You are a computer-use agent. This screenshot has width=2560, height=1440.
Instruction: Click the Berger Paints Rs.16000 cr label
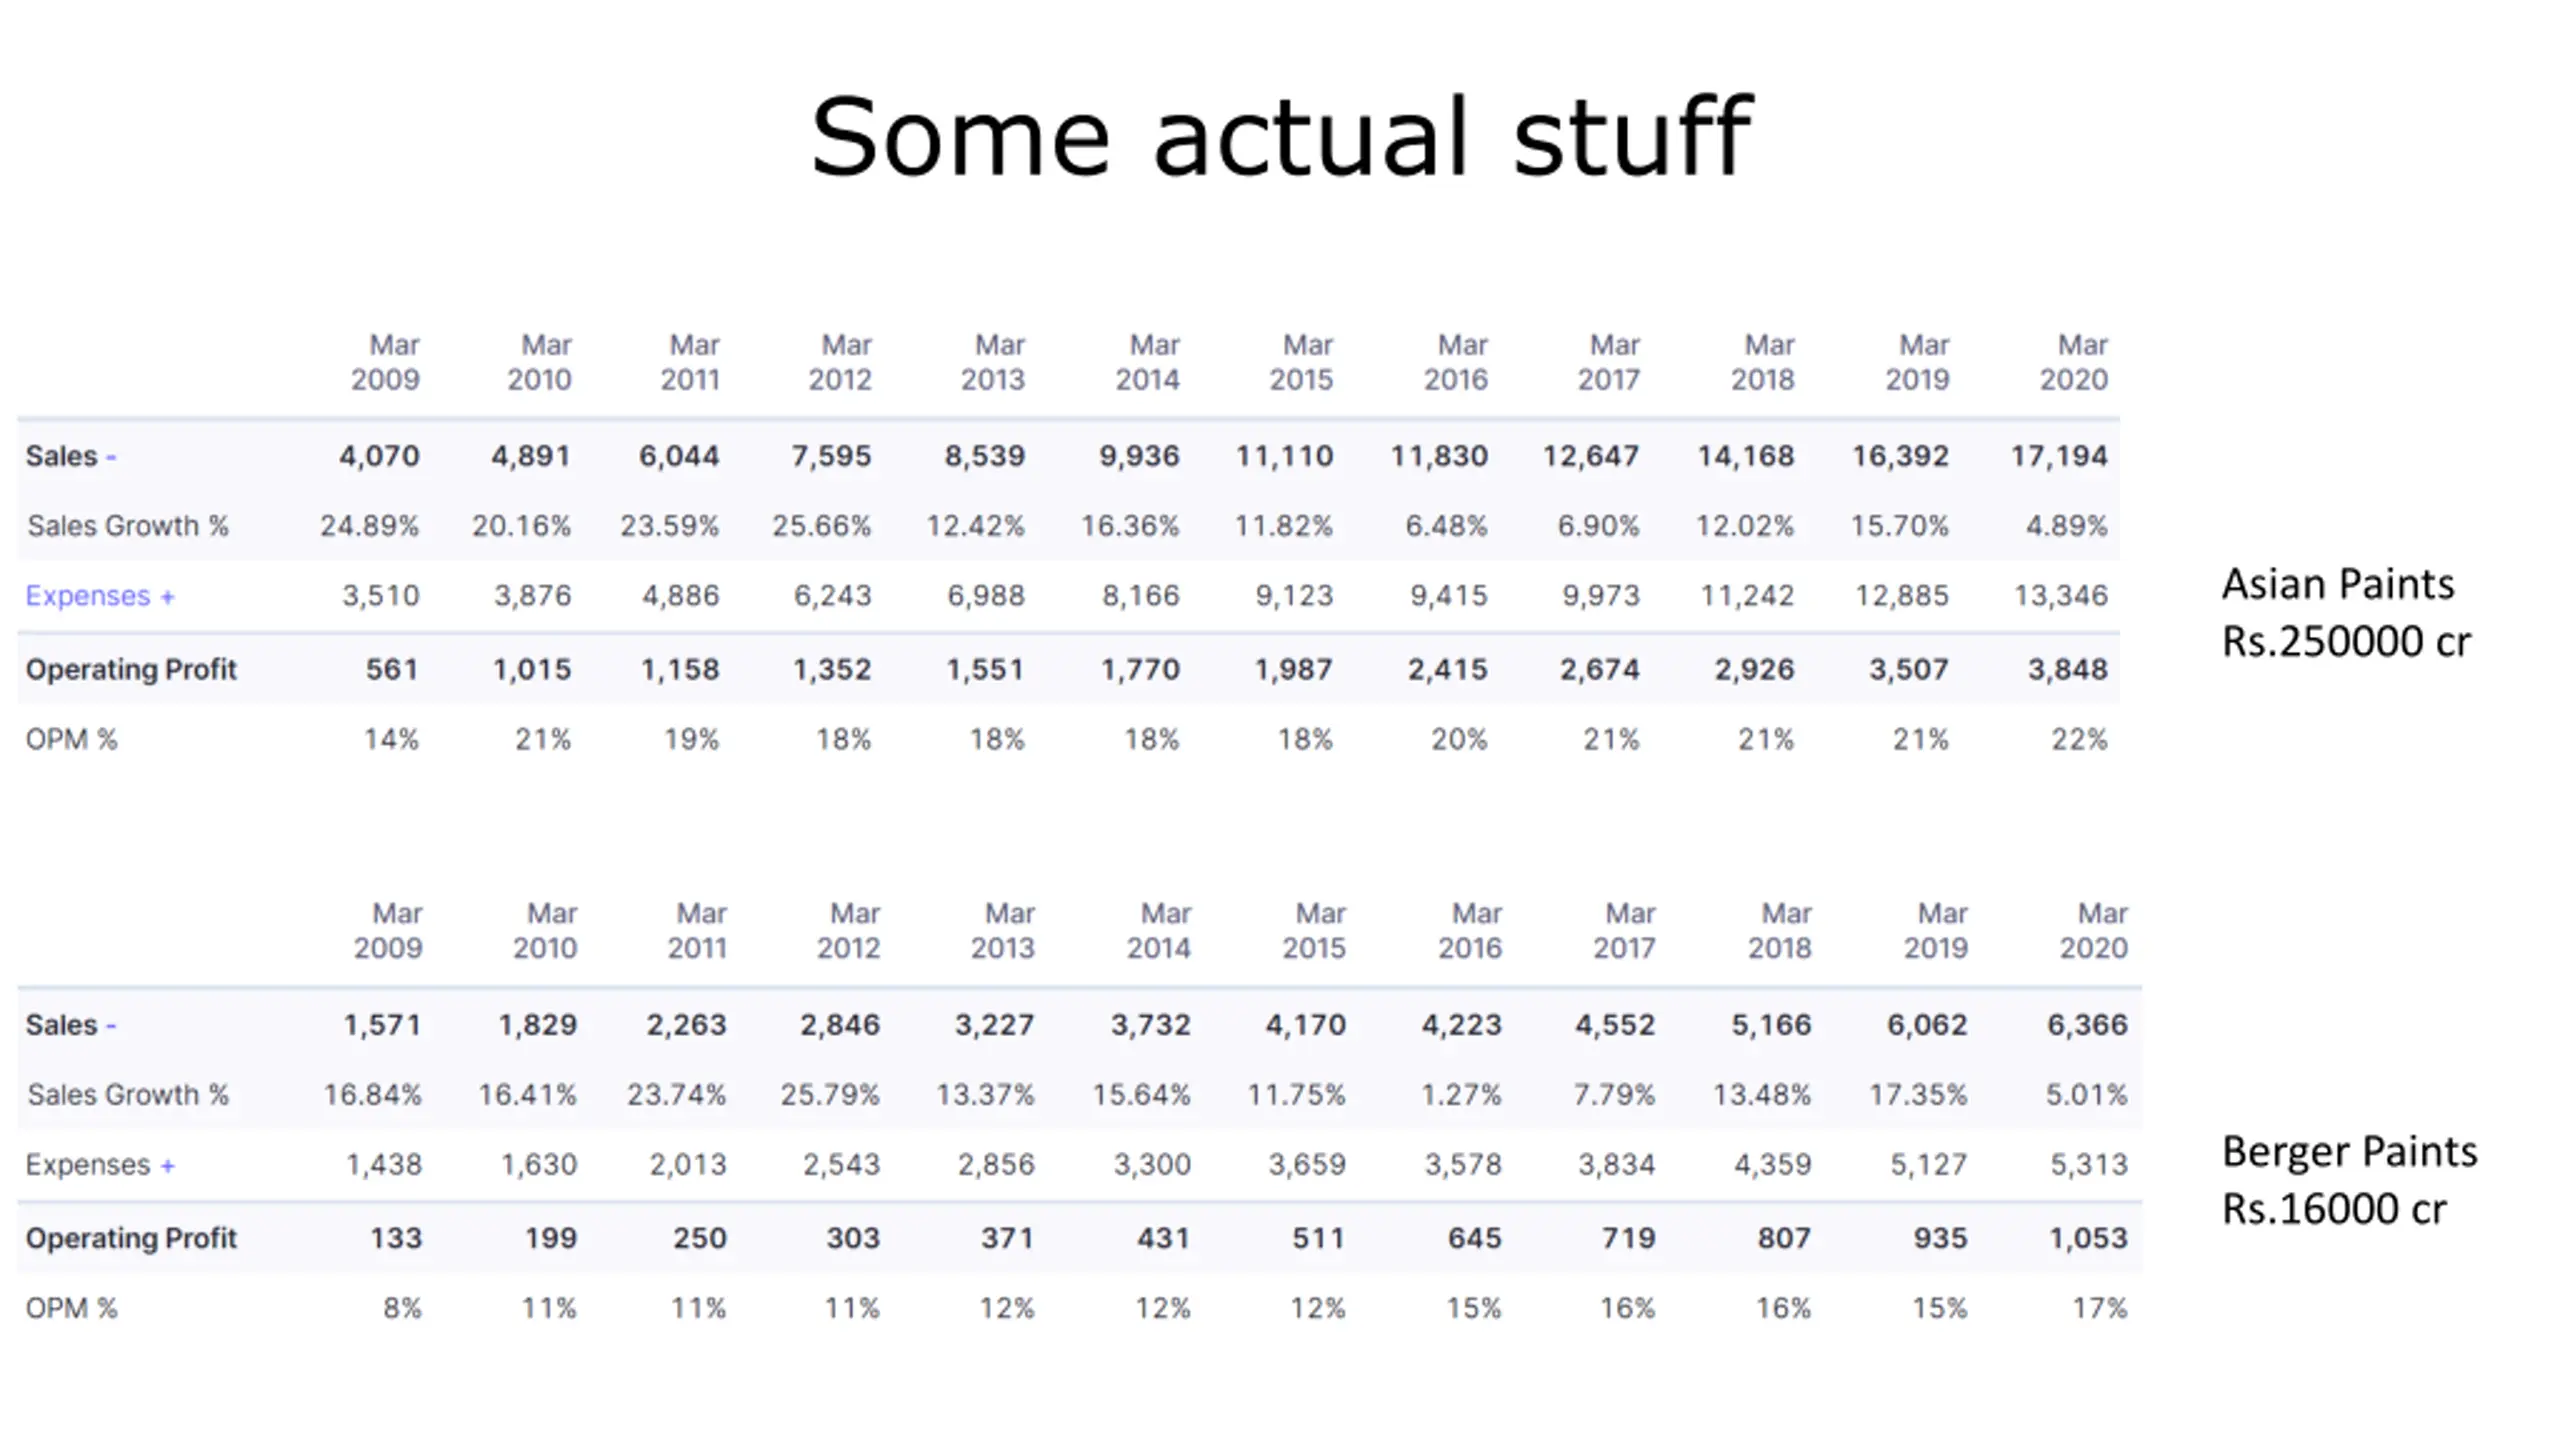[2349, 1180]
